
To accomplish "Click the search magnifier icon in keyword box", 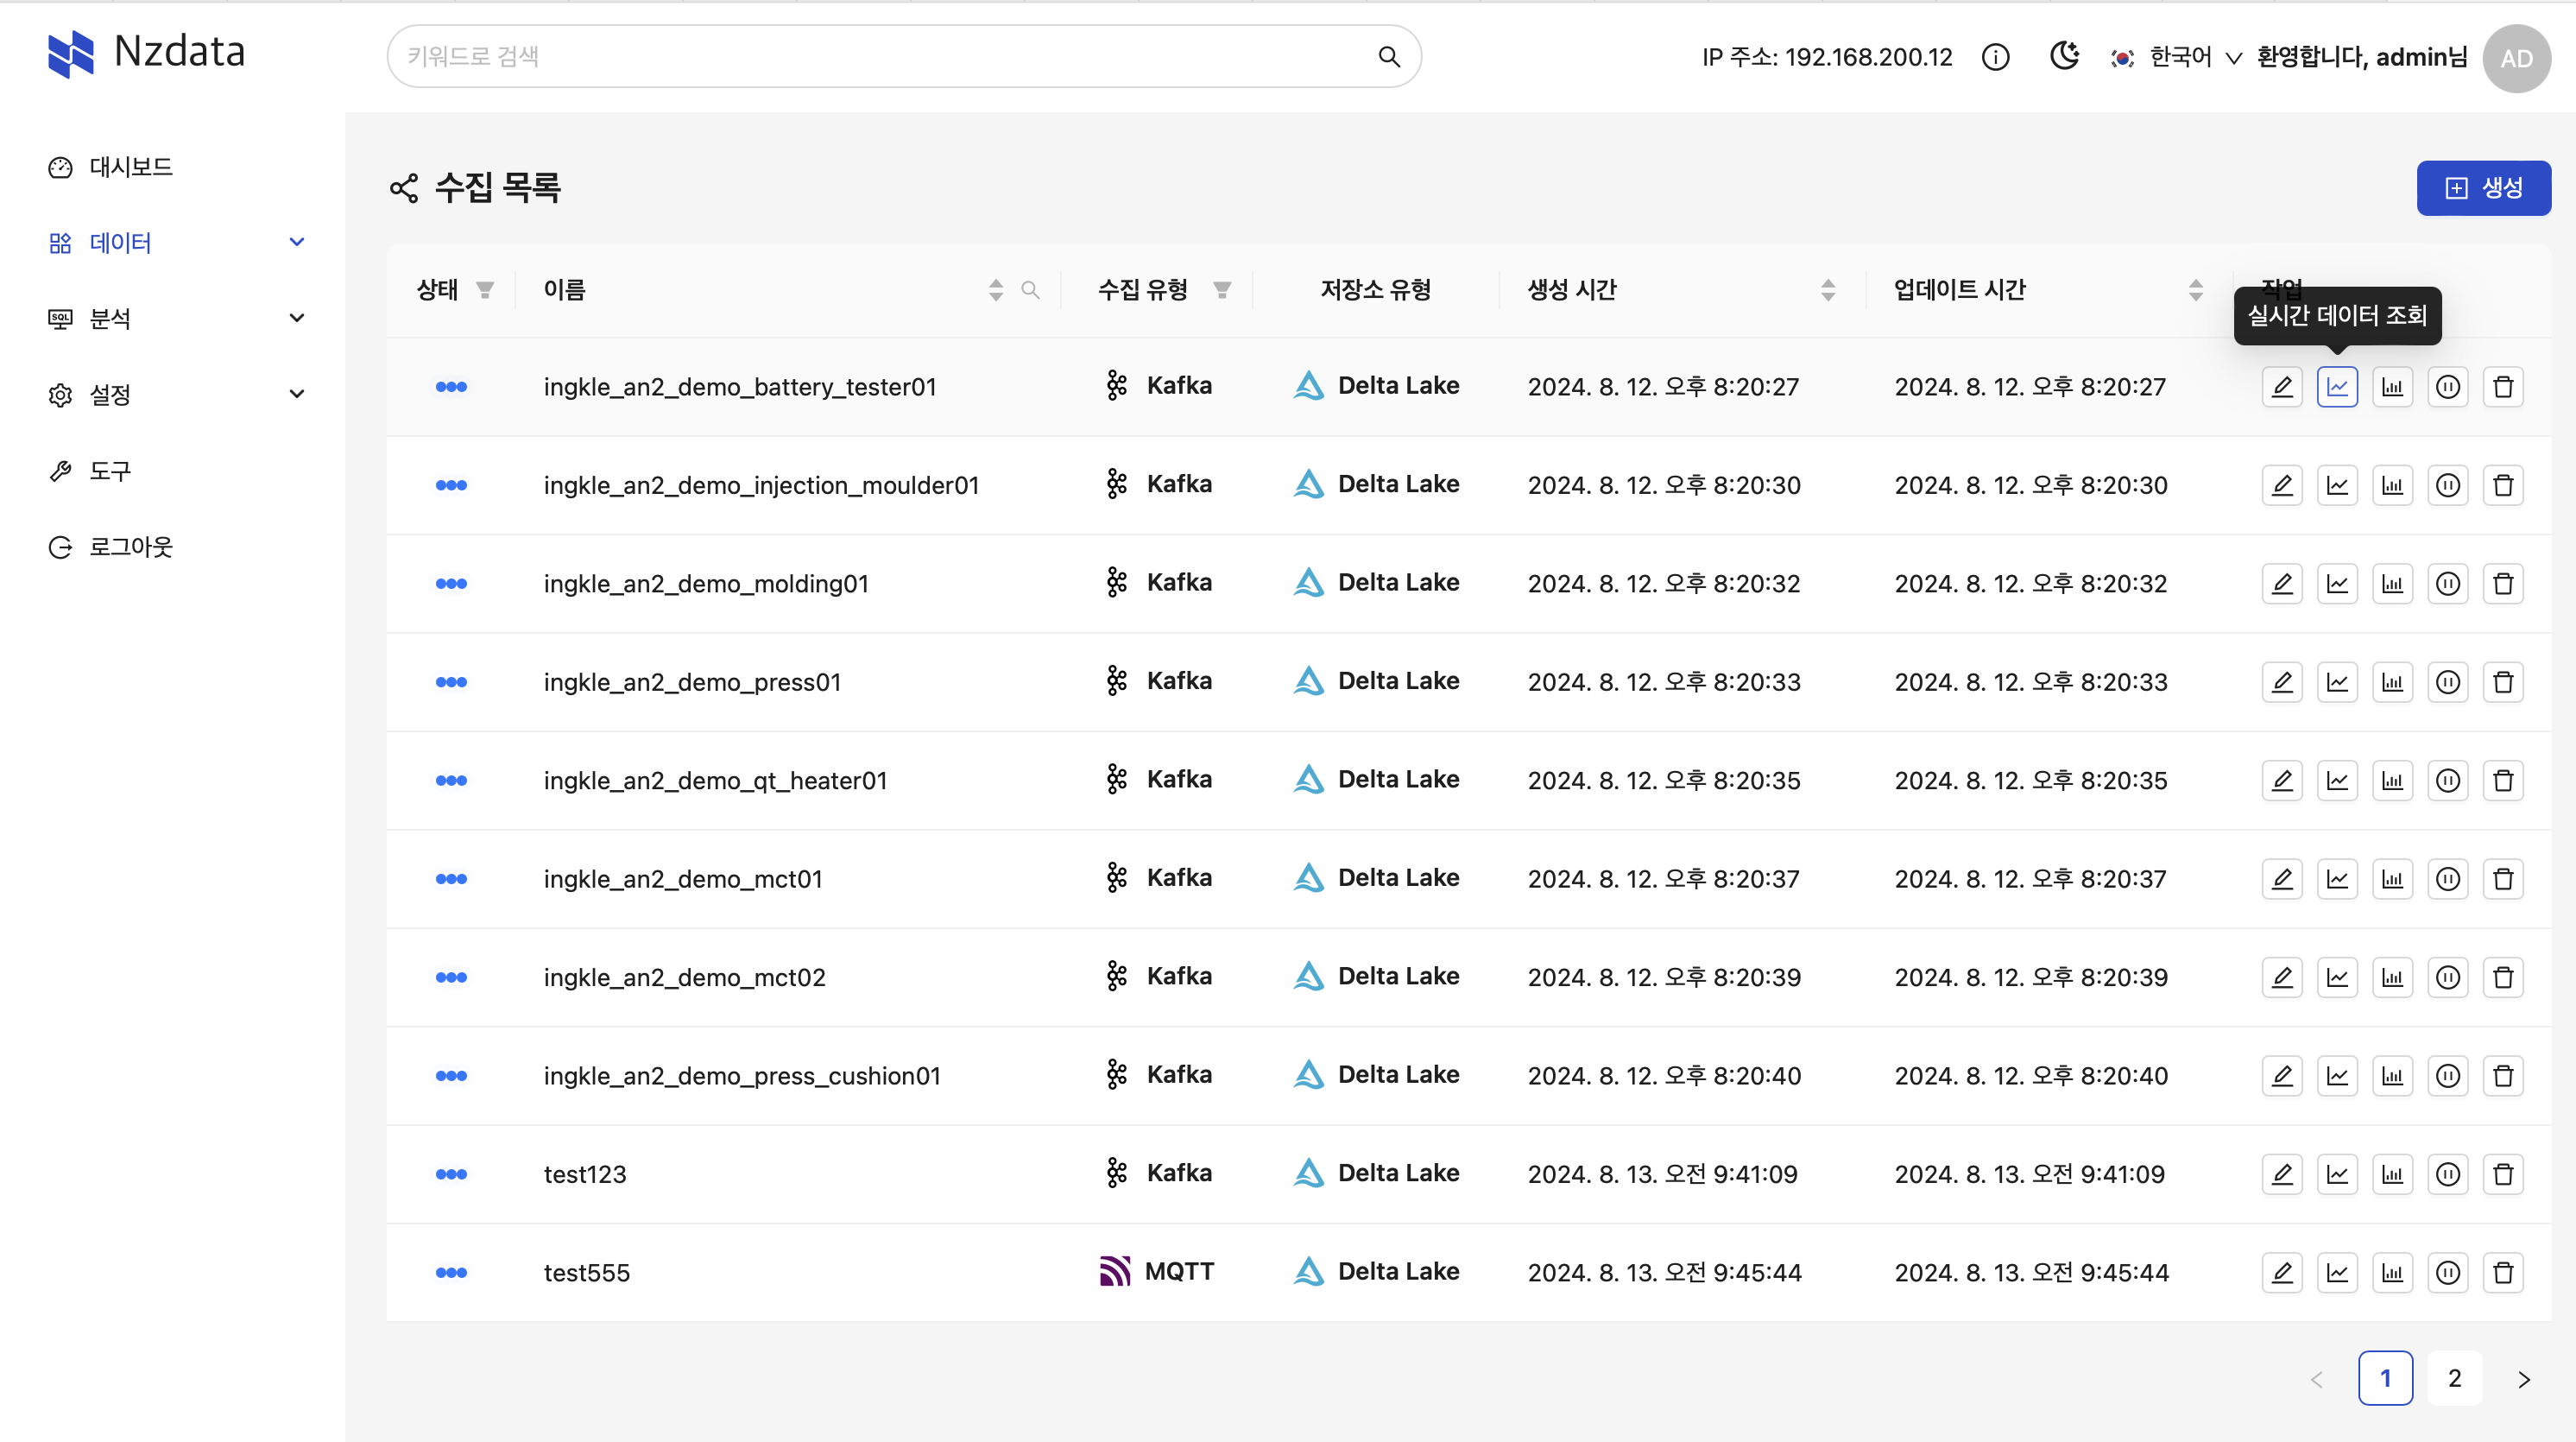I will click(1389, 57).
